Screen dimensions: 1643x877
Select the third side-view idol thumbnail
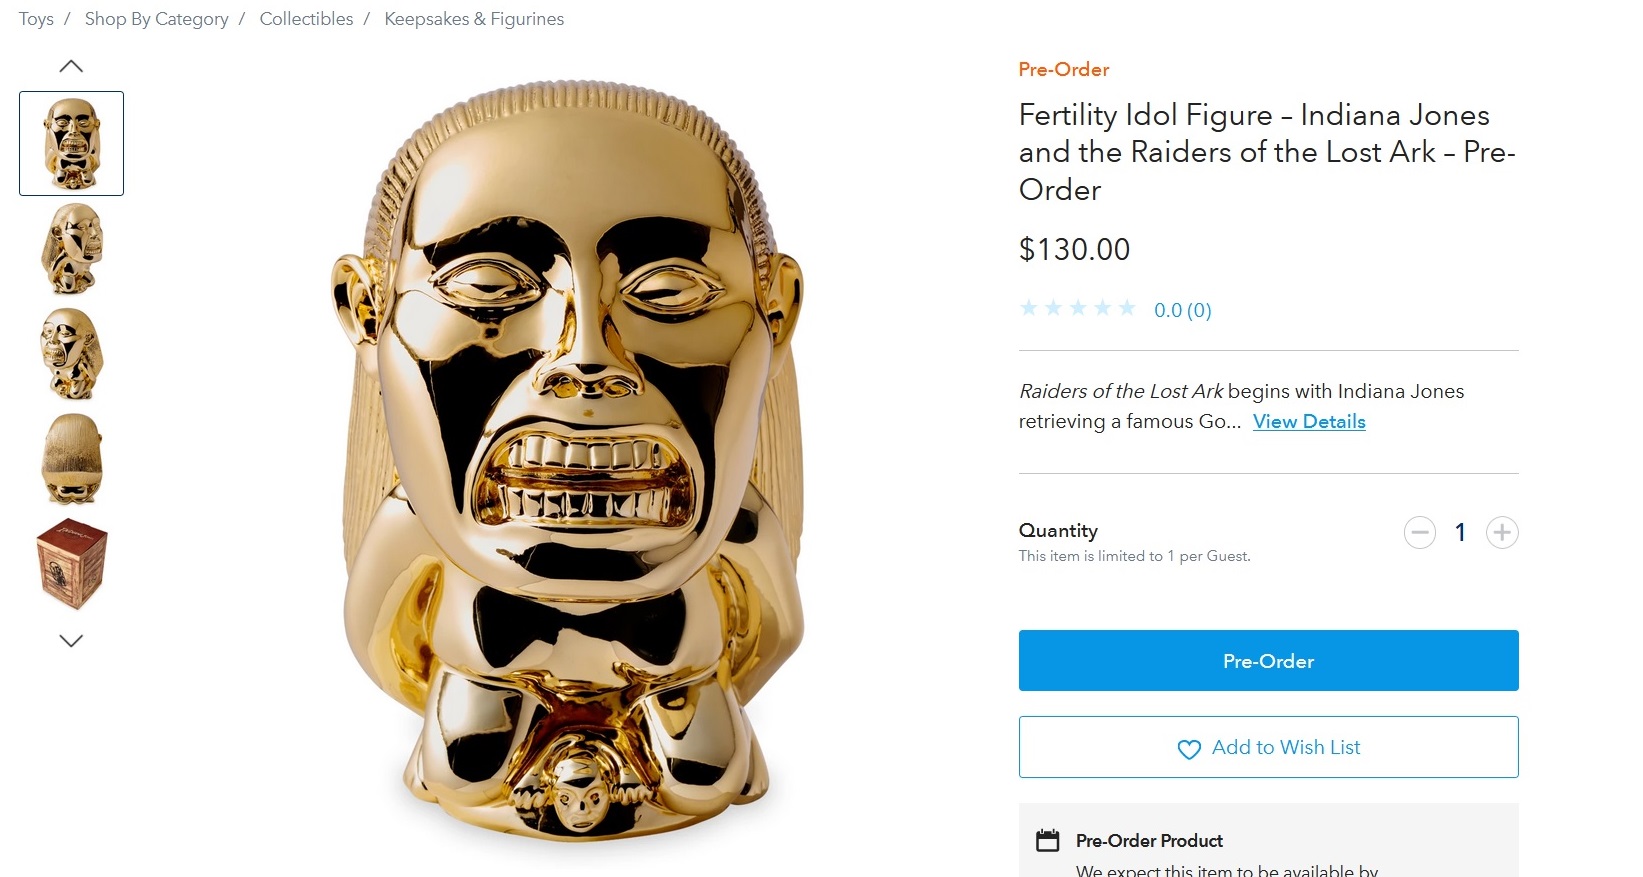[x=71, y=354]
